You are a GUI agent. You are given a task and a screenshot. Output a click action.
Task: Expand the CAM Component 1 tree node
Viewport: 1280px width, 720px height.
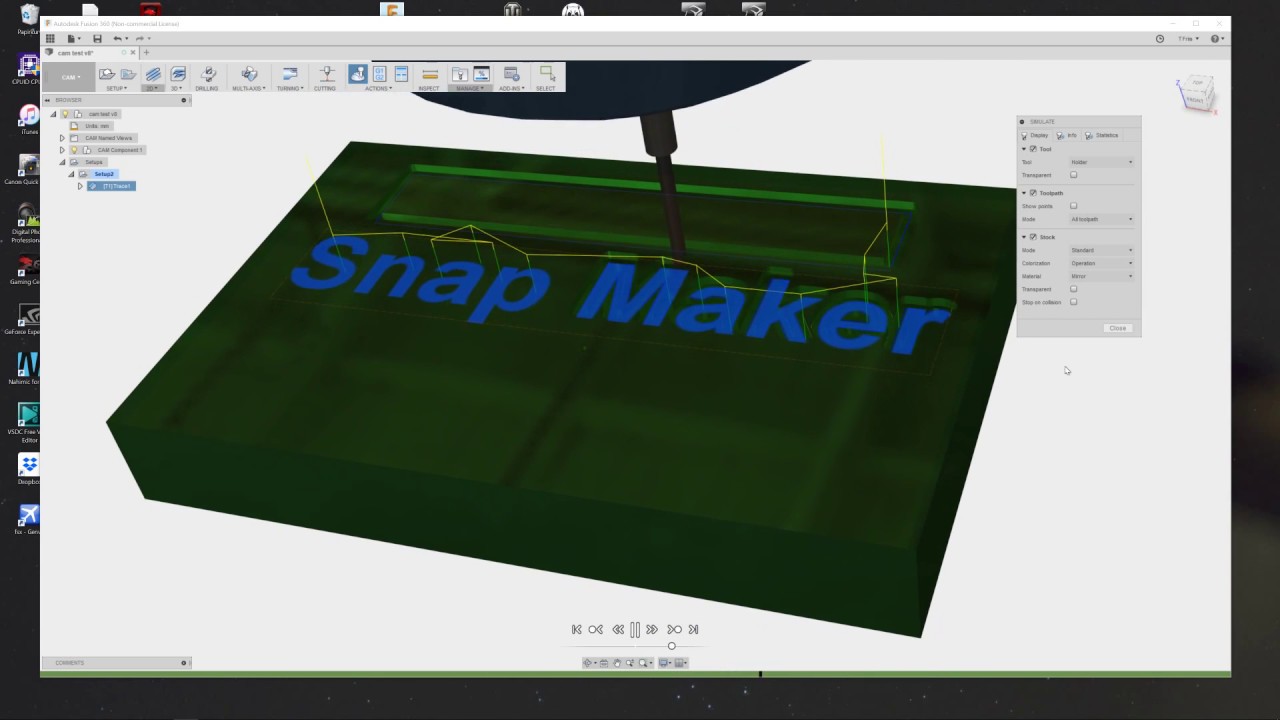point(62,150)
